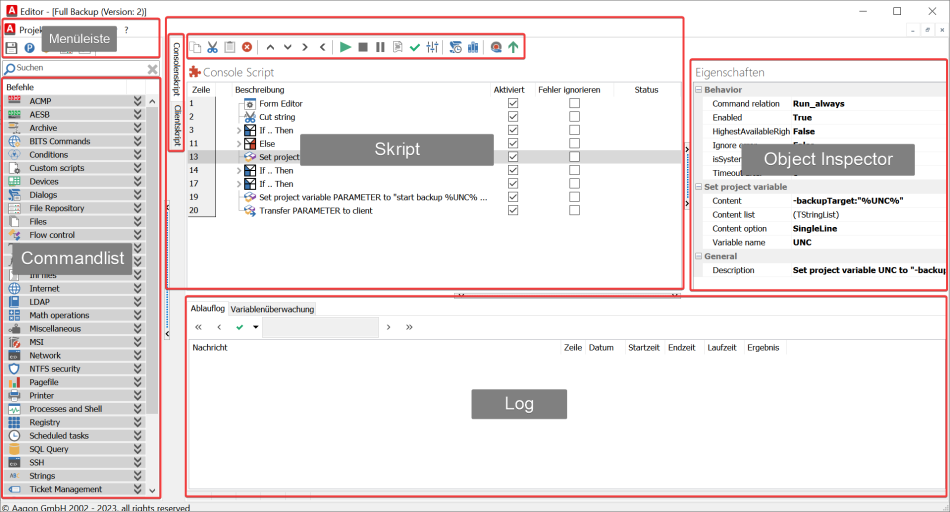Click the Printer category icon

pos(15,396)
